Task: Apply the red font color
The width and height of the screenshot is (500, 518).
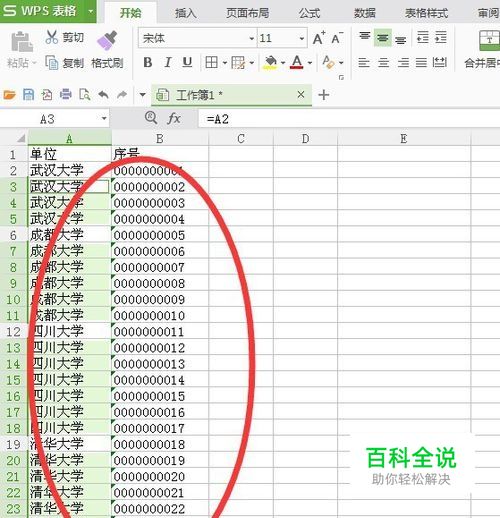Action: click(x=297, y=62)
